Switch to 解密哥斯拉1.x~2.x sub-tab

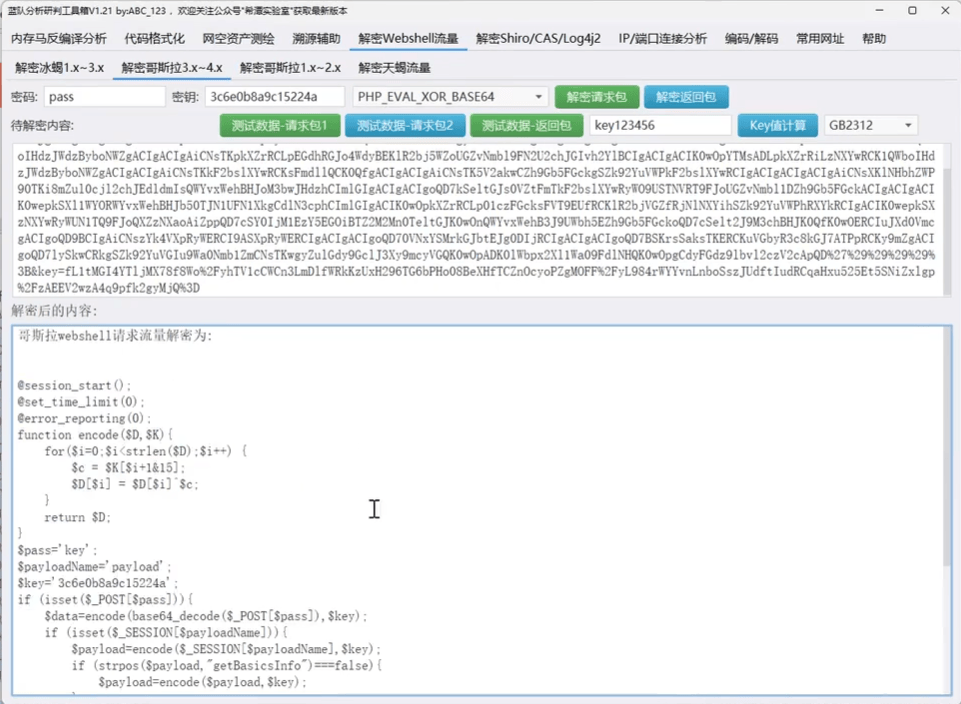(x=291, y=67)
